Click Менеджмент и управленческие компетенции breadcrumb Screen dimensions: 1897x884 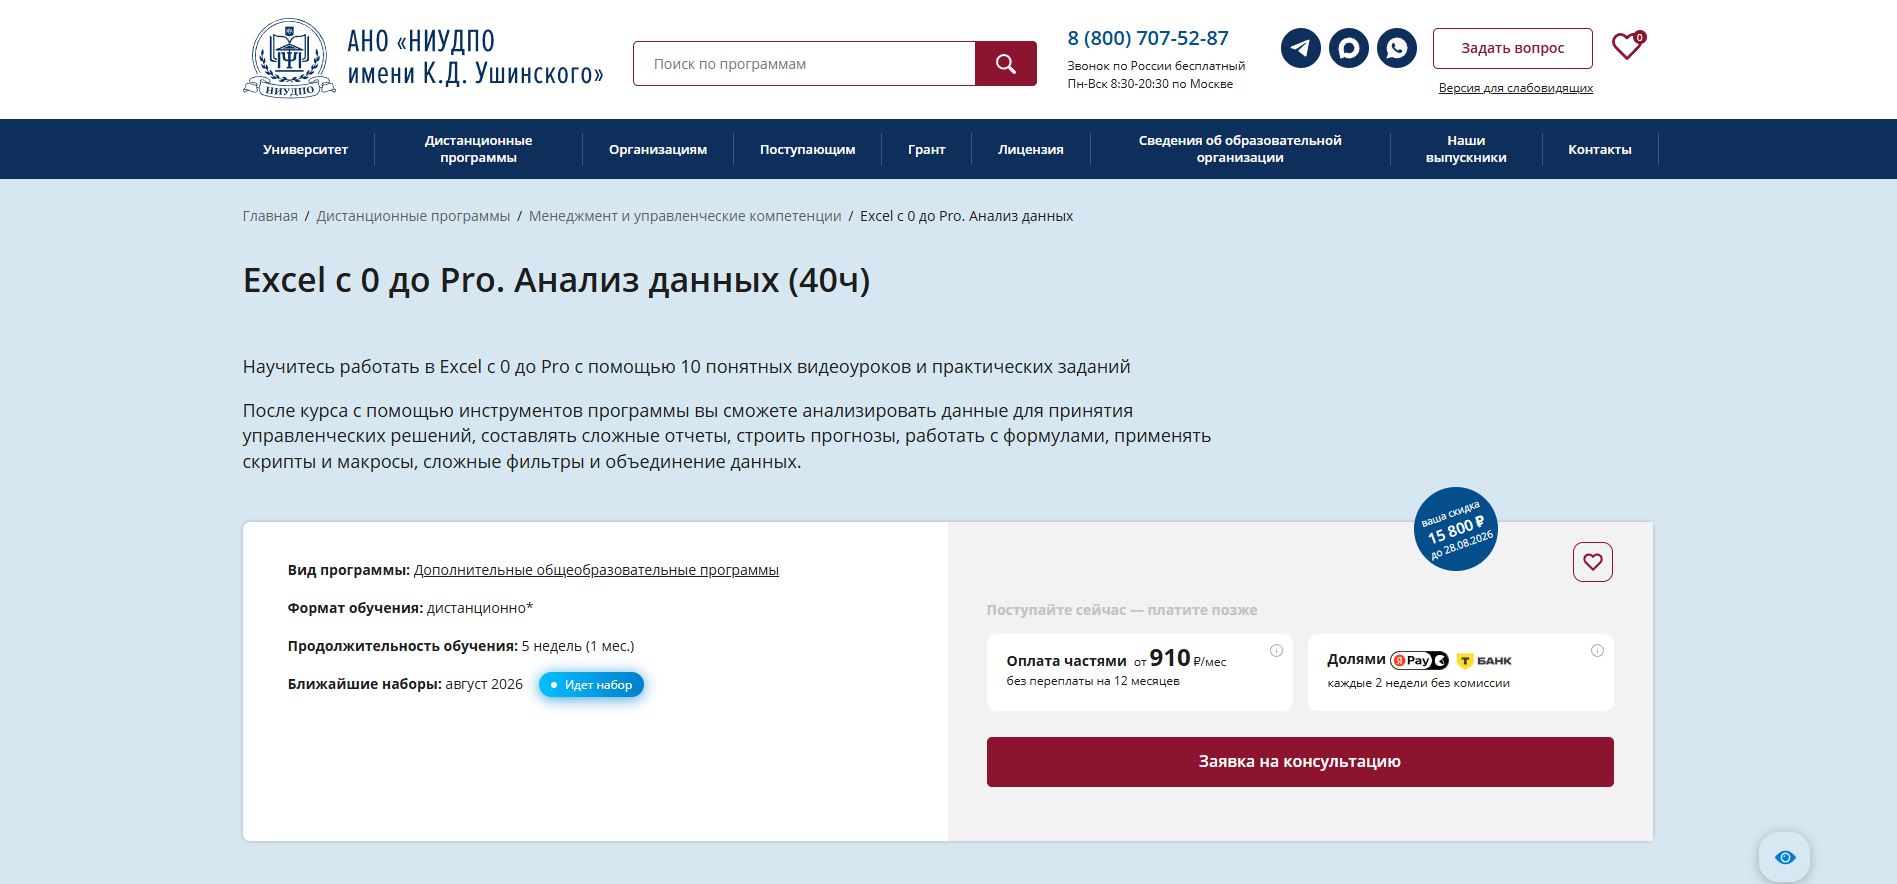(x=685, y=216)
